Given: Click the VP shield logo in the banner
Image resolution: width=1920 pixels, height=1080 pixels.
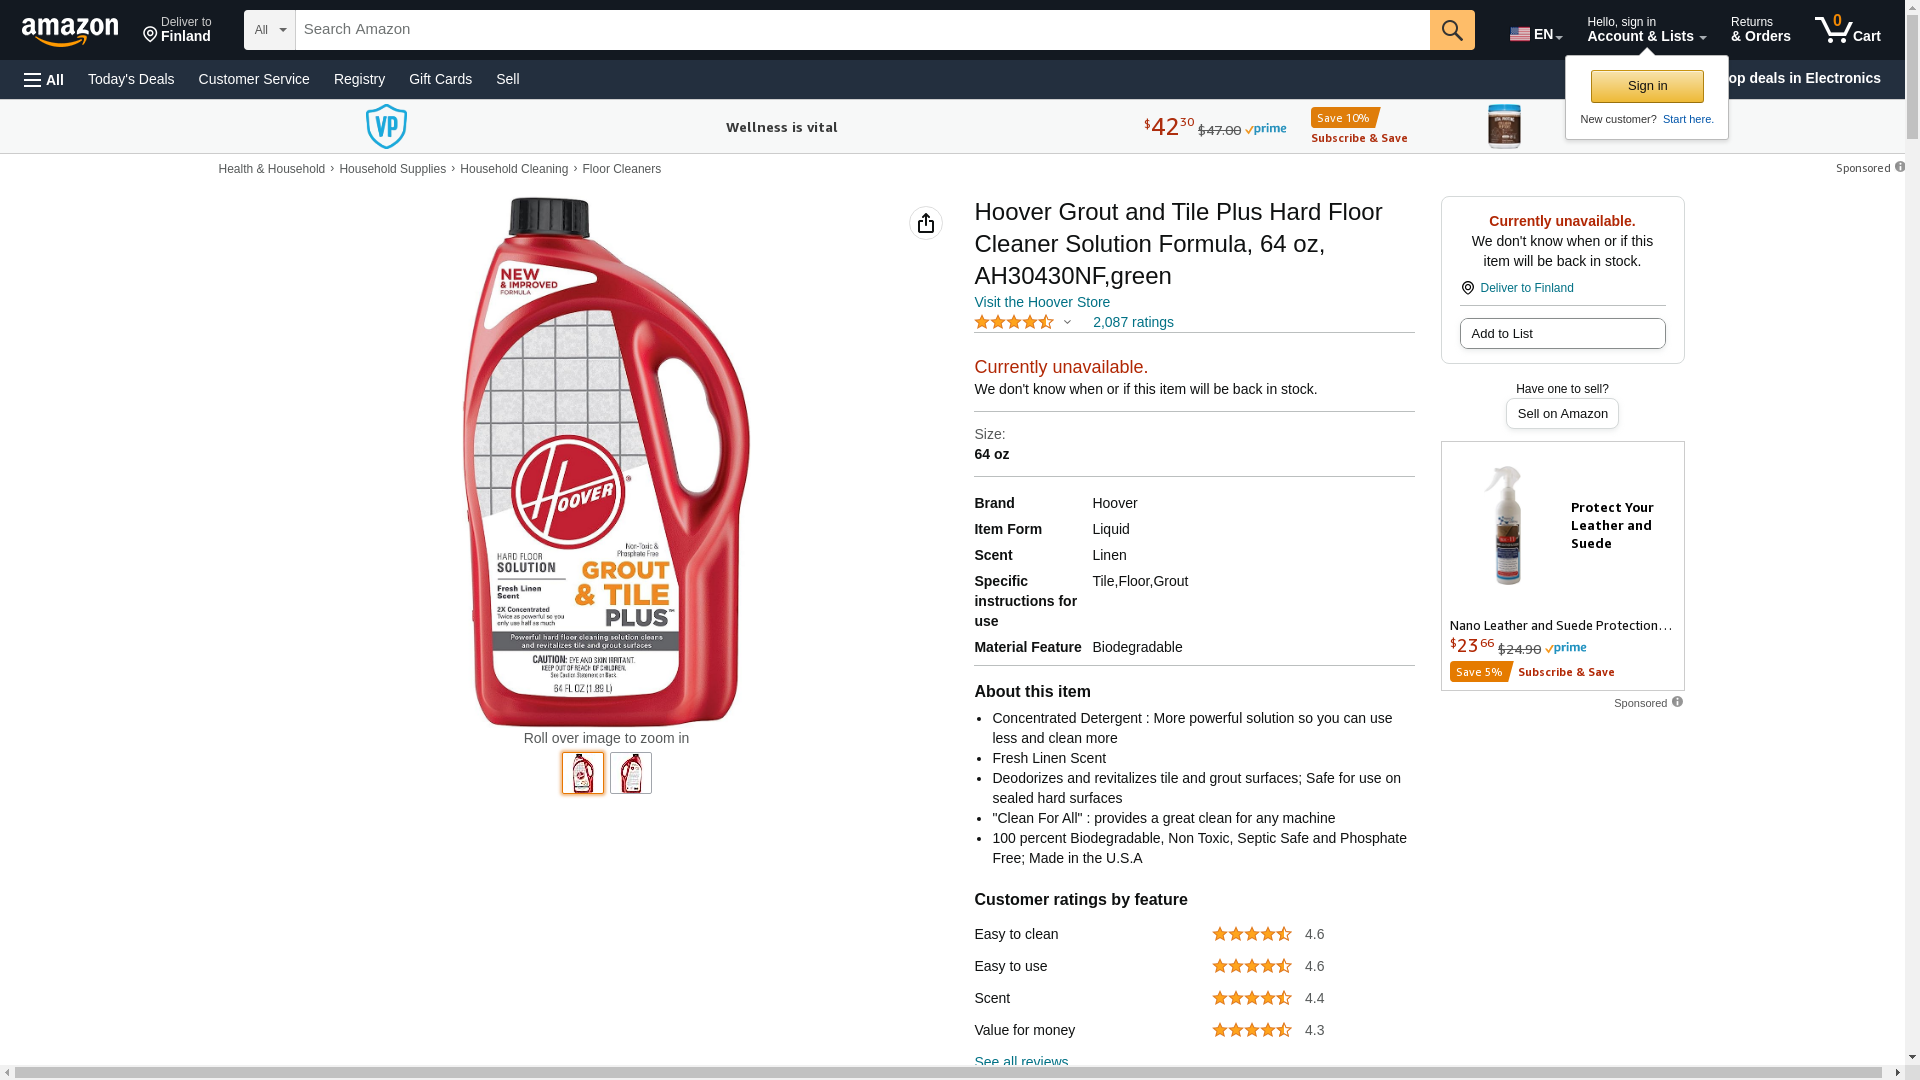Looking at the screenshot, I should pos(386,127).
